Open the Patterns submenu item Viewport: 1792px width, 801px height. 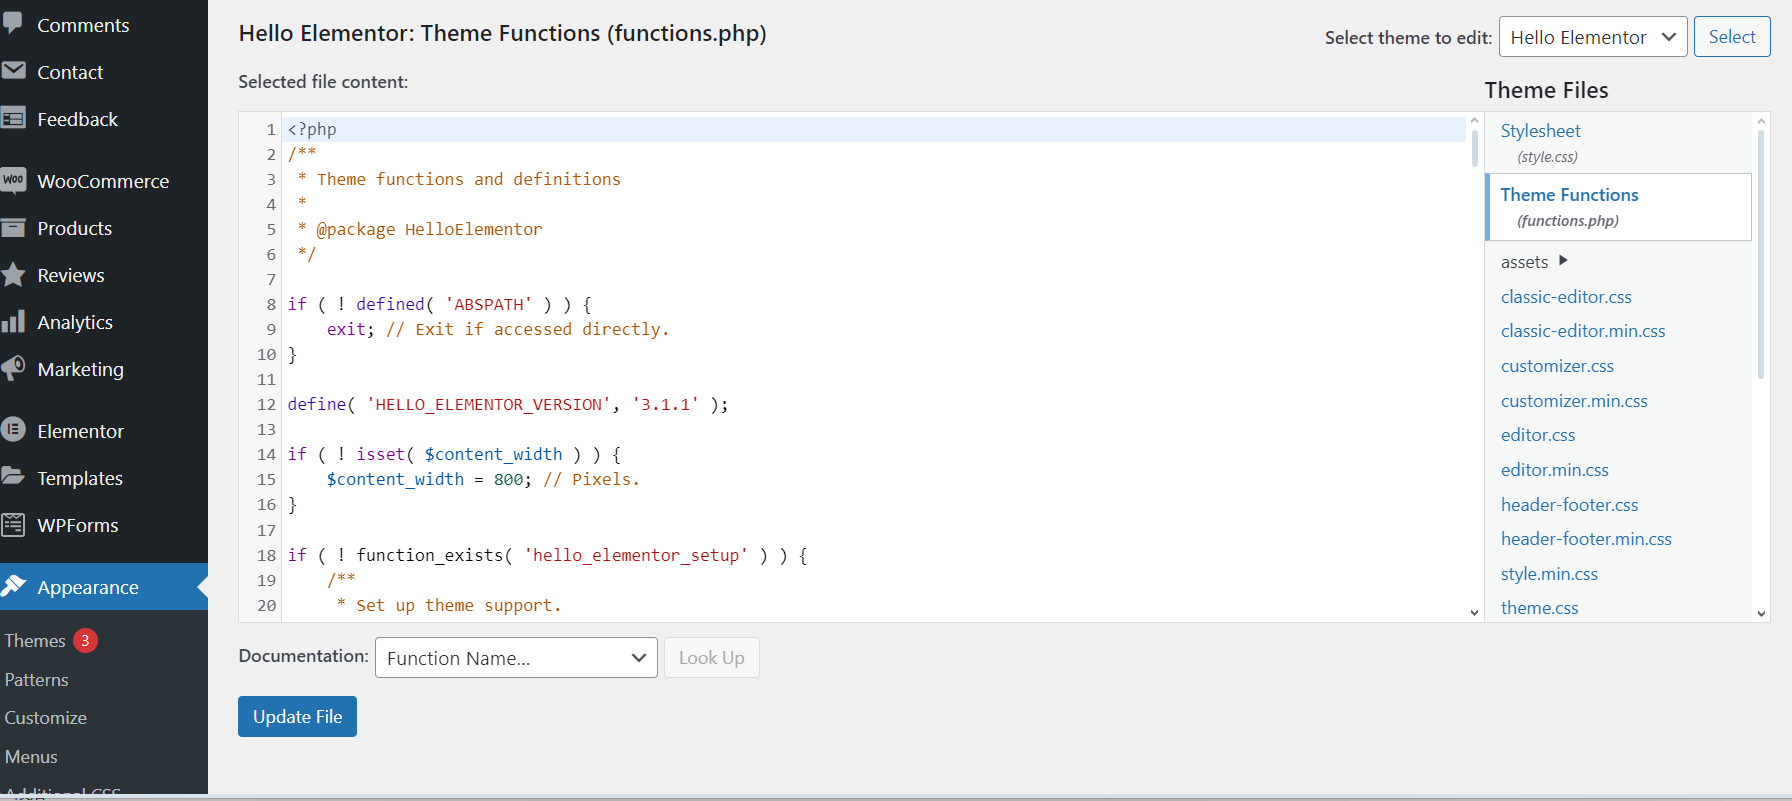36,679
